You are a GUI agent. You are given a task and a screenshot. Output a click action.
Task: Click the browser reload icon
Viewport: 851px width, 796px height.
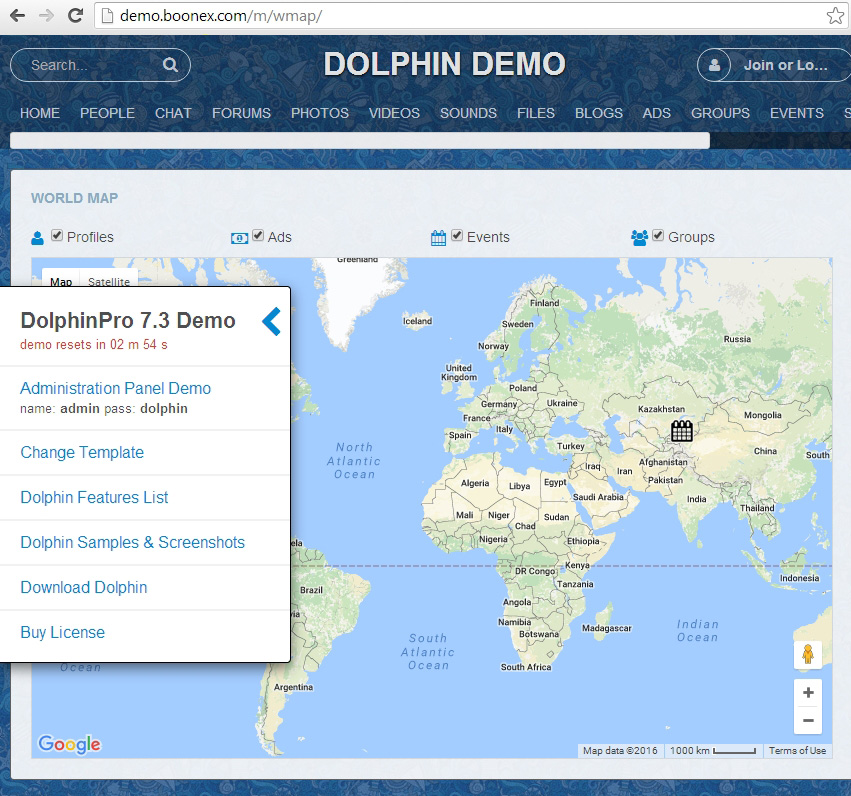click(75, 16)
